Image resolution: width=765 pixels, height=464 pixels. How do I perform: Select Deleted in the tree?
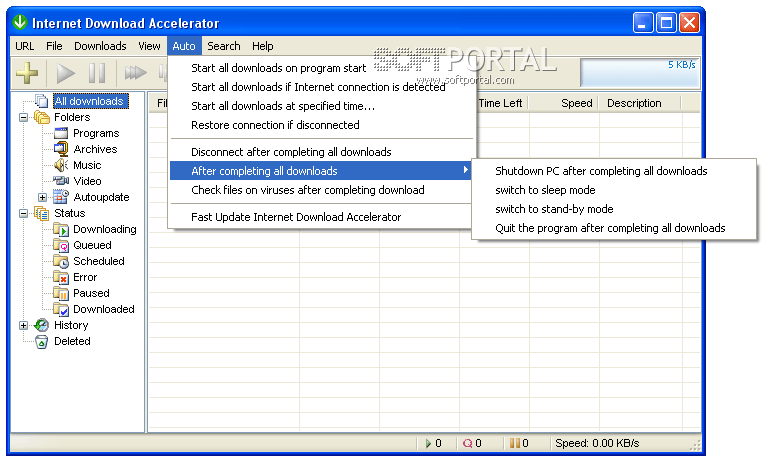point(72,342)
